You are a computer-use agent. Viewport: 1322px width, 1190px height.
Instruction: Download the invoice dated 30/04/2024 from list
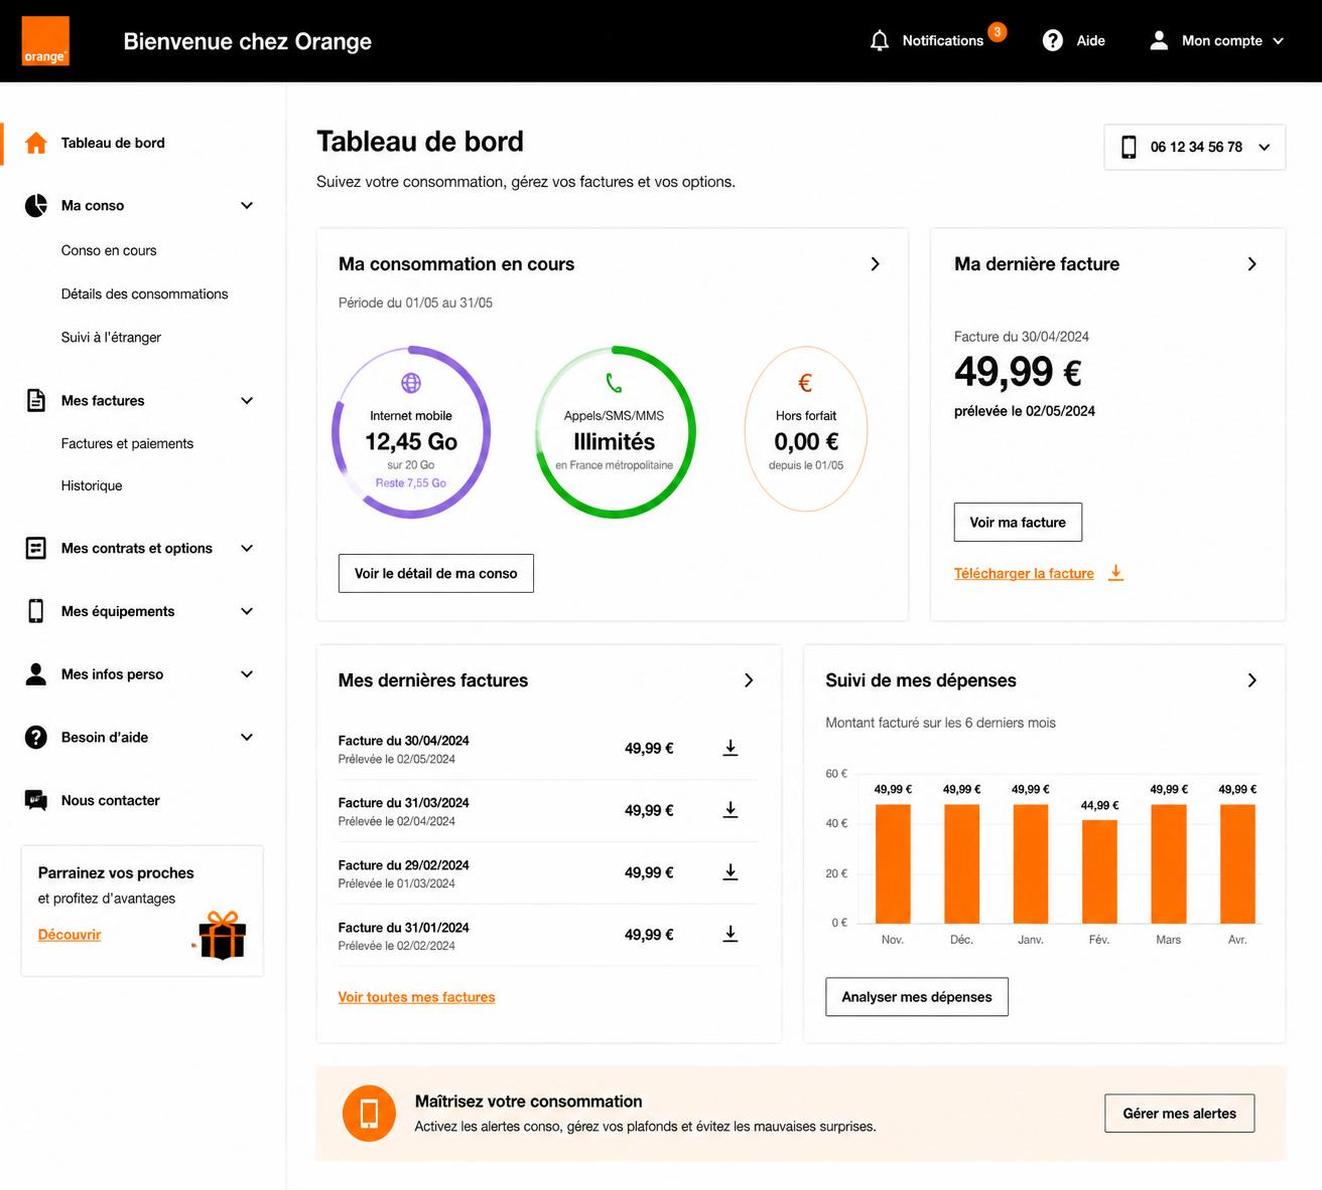730,748
